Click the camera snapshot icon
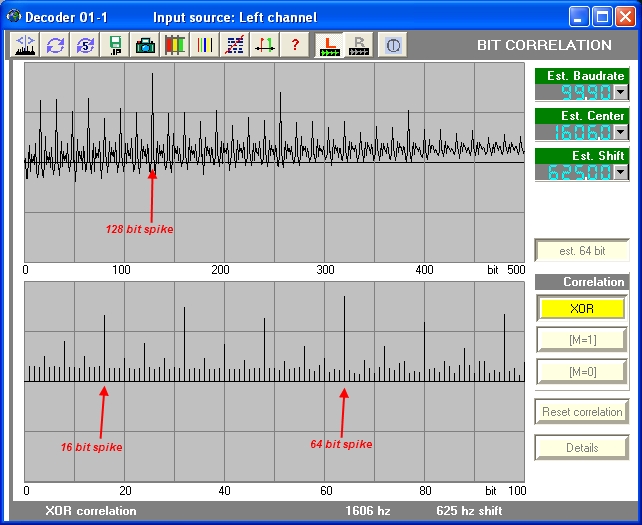642x525 pixels. click(x=145, y=45)
